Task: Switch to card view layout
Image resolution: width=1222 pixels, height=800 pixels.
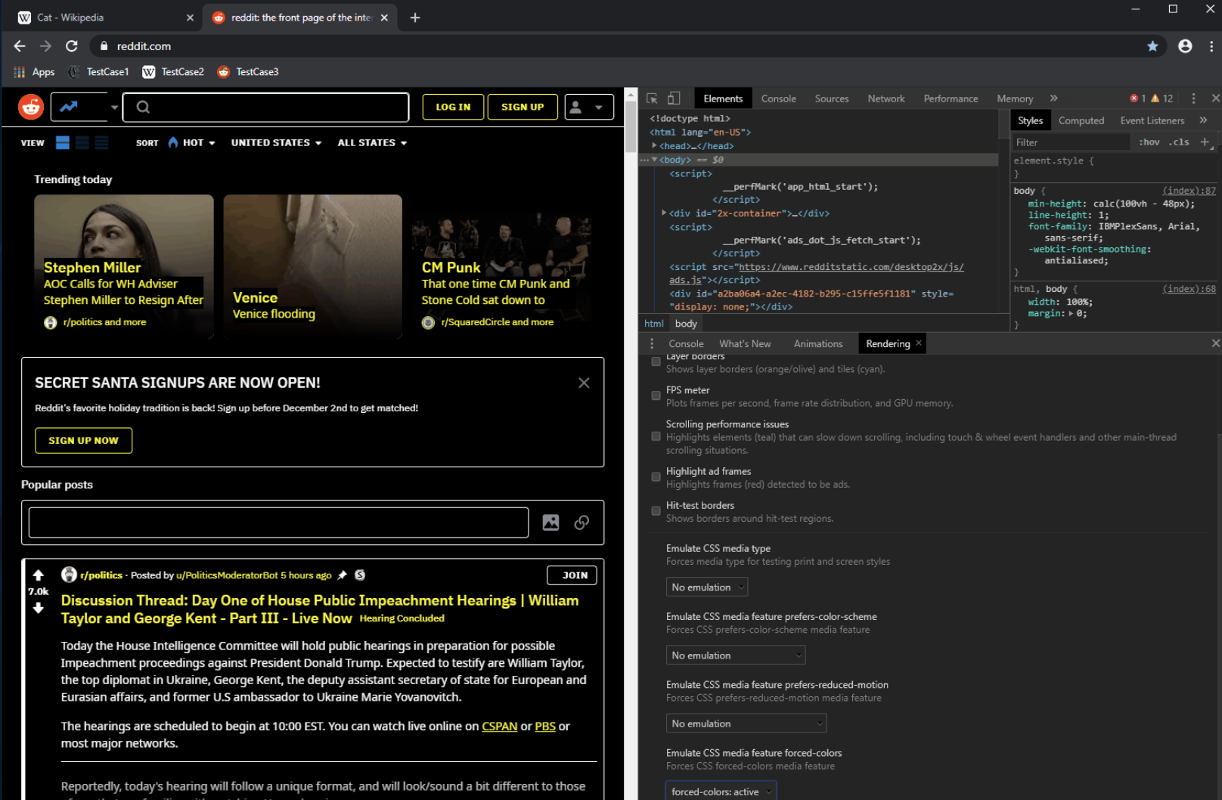Action: pyautogui.click(x=63, y=143)
